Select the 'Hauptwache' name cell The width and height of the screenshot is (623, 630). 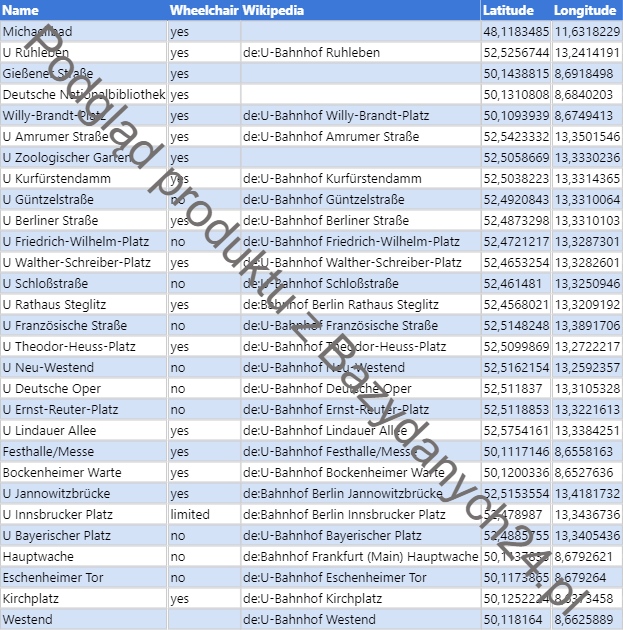click(x=84, y=556)
